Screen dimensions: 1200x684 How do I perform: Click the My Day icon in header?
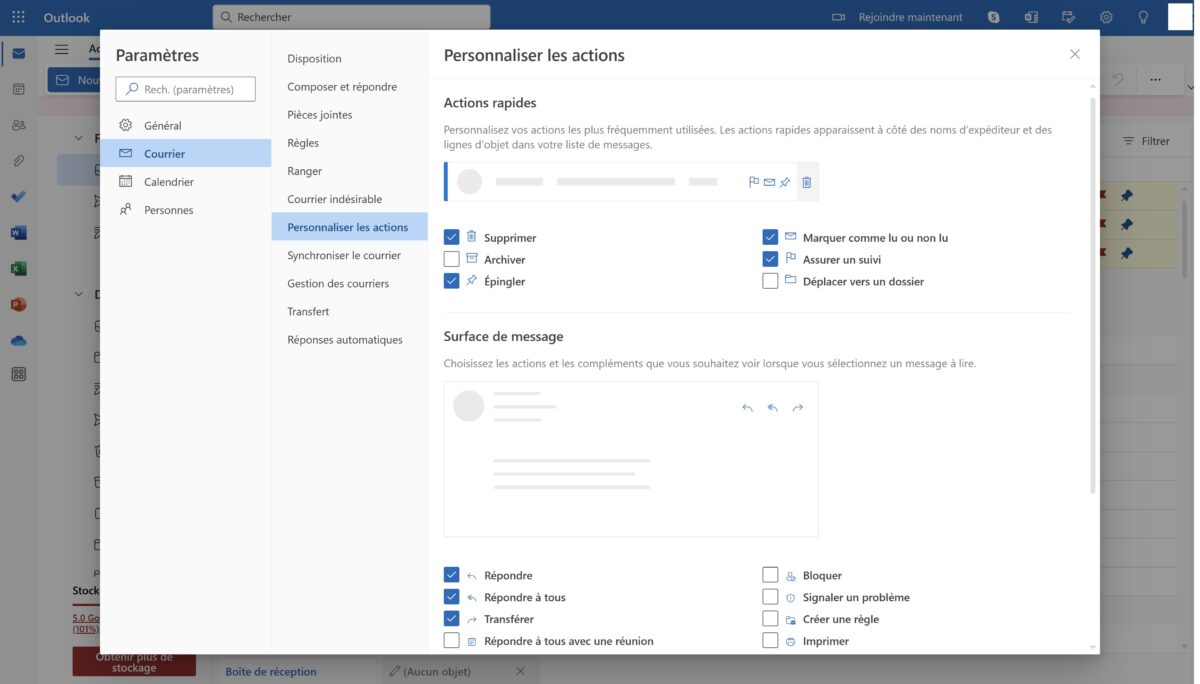tap(1068, 17)
